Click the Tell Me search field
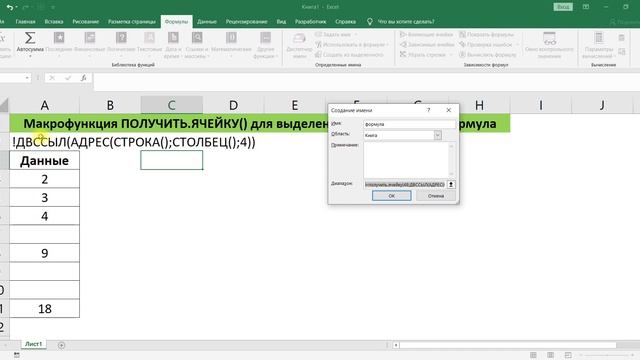This screenshot has width=640, height=360. 406,22
